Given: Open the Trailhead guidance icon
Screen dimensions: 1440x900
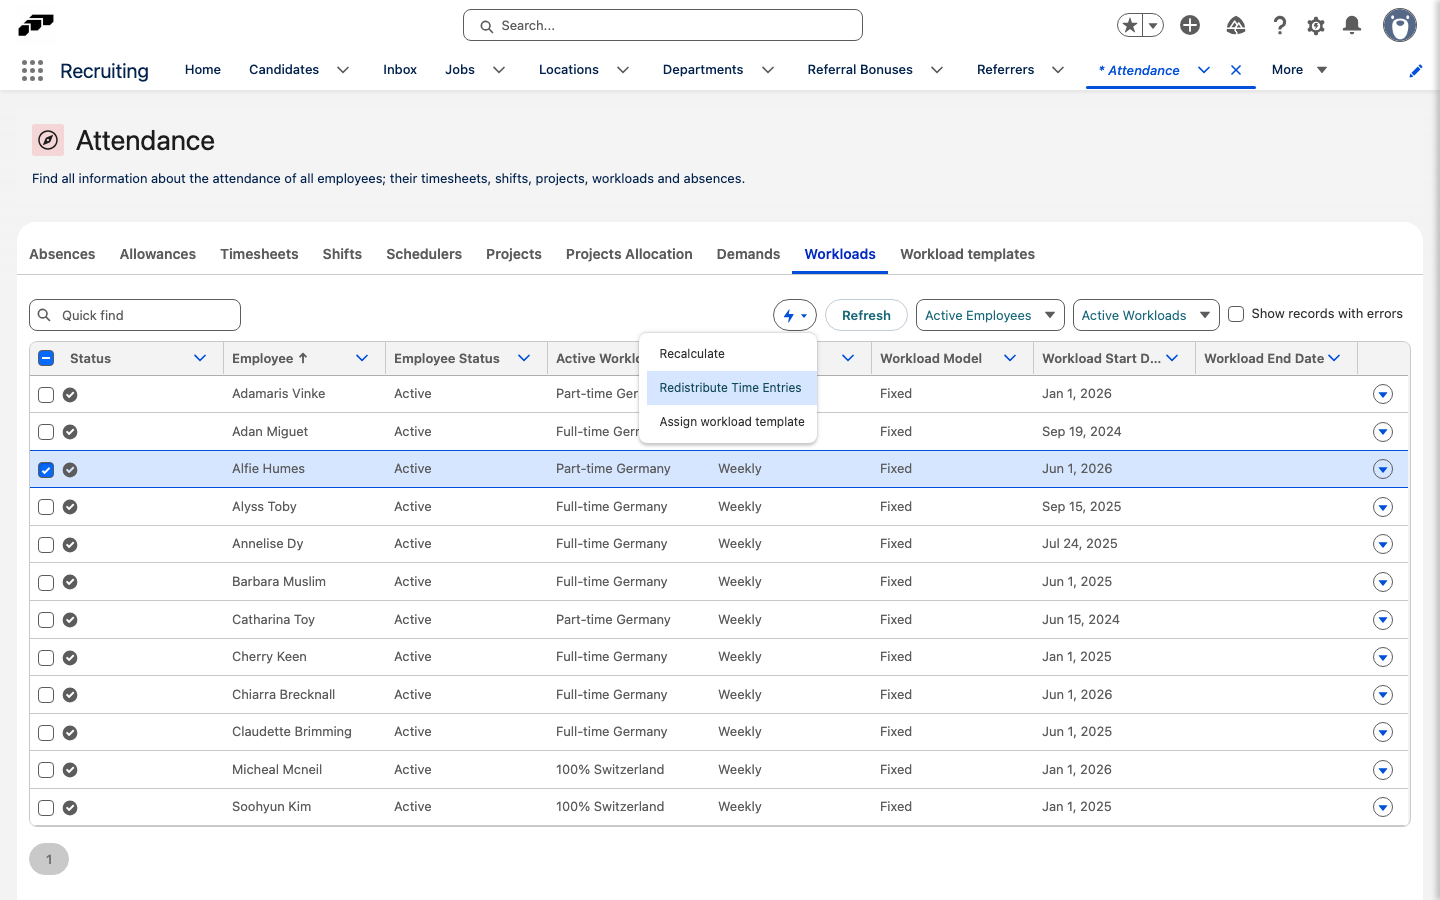Looking at the screenshot, I should (1236, 26).
